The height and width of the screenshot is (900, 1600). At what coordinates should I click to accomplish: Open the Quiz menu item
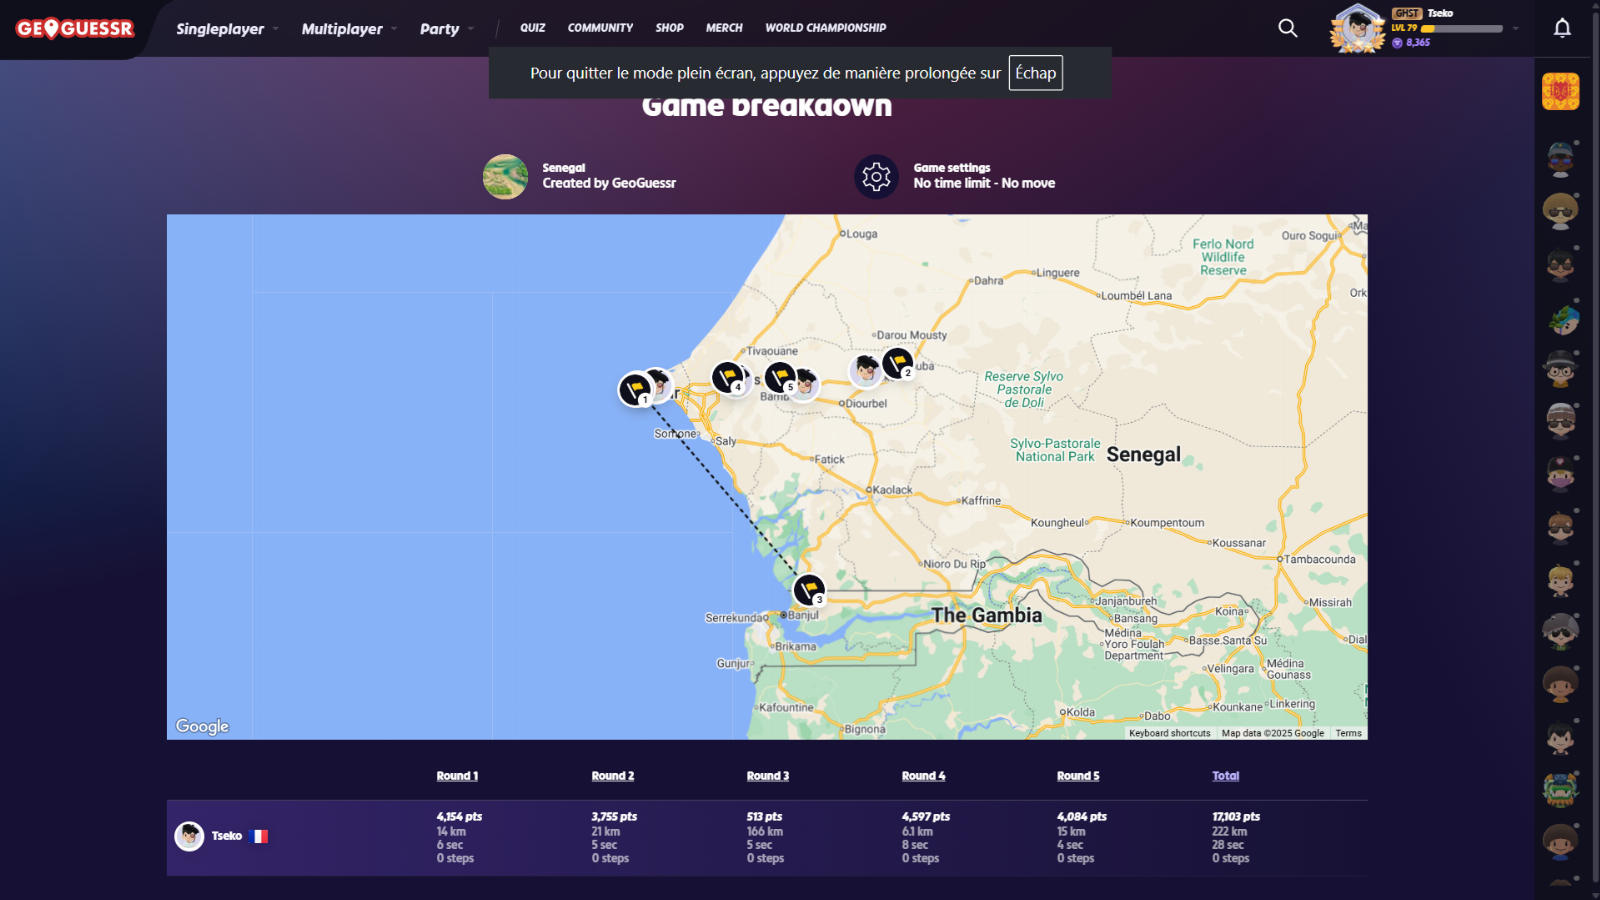point(532,28)
